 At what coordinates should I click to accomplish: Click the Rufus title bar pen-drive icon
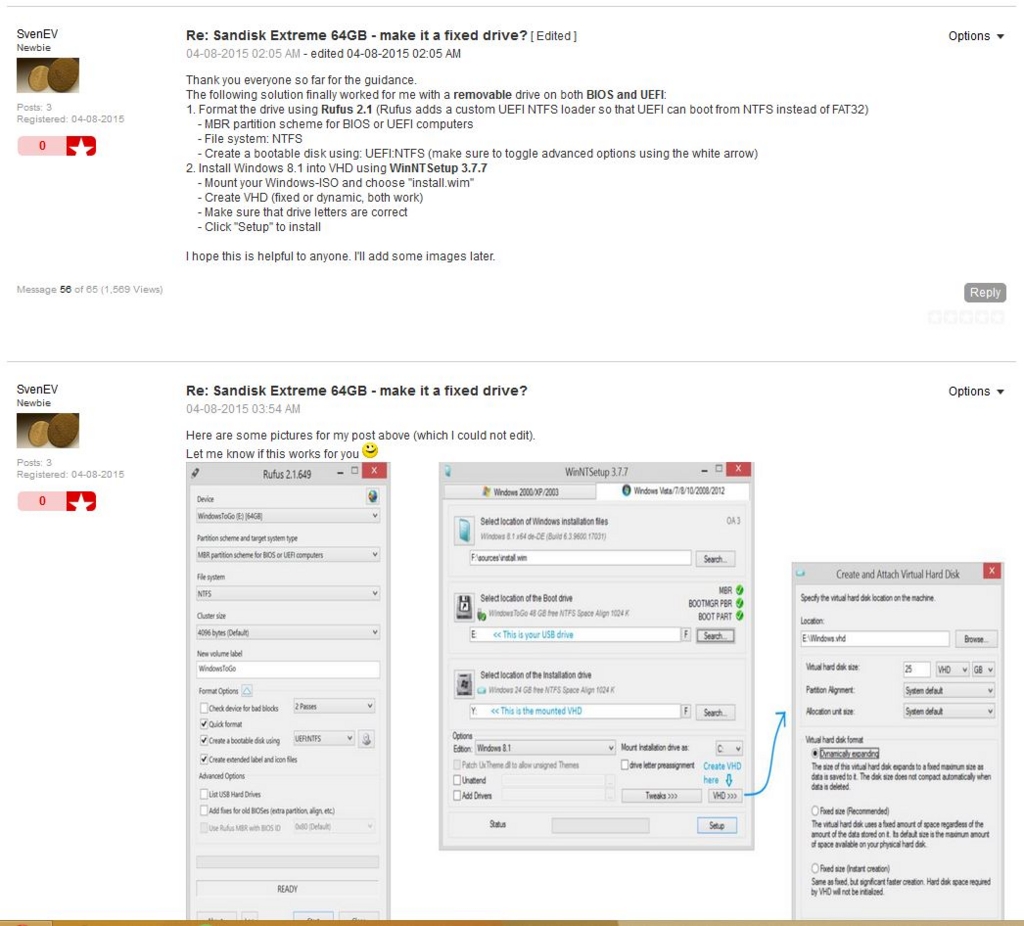tap(195, 473)
